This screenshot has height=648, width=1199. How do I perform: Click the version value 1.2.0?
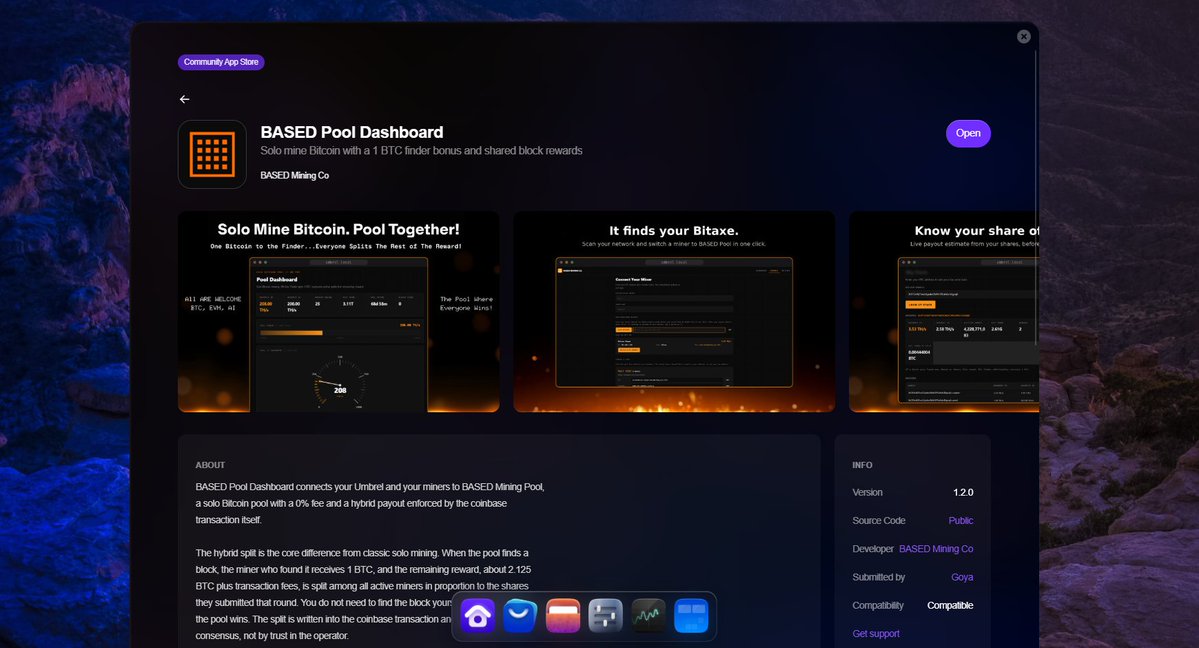pos(963,492)
